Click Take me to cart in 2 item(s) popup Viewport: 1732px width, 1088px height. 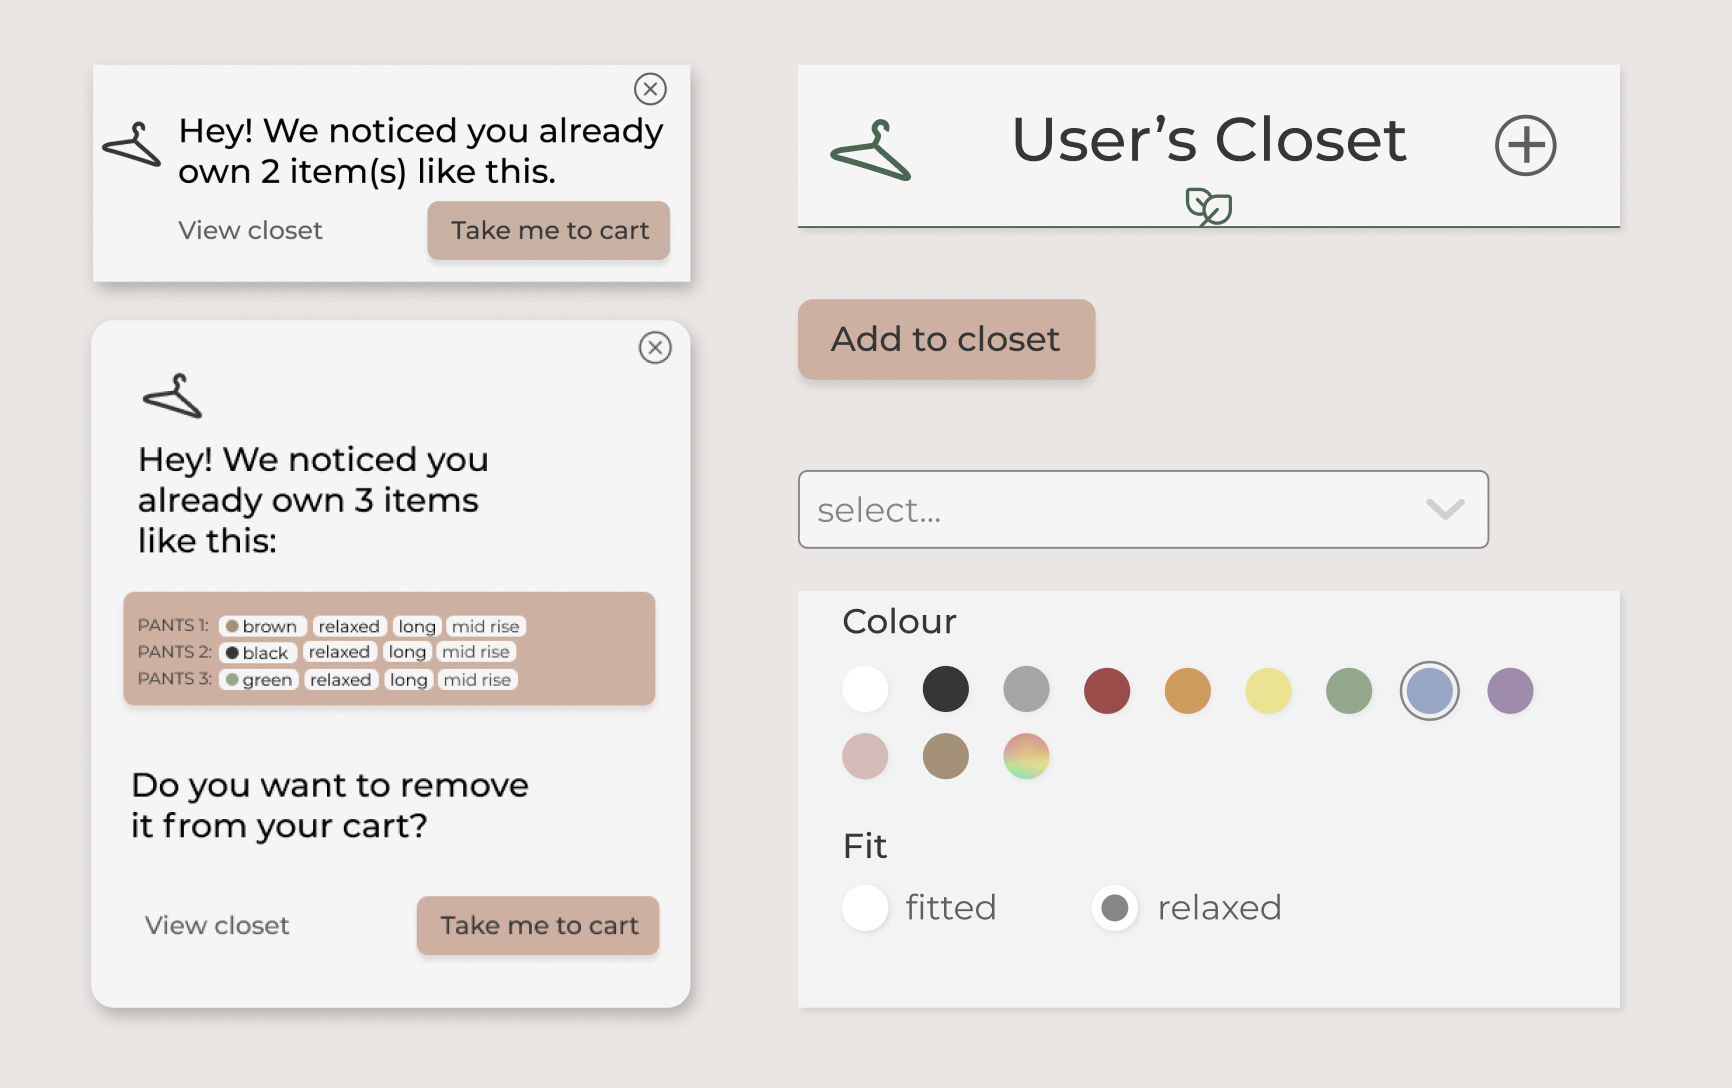pyautogui.click(x=549, y=230)
